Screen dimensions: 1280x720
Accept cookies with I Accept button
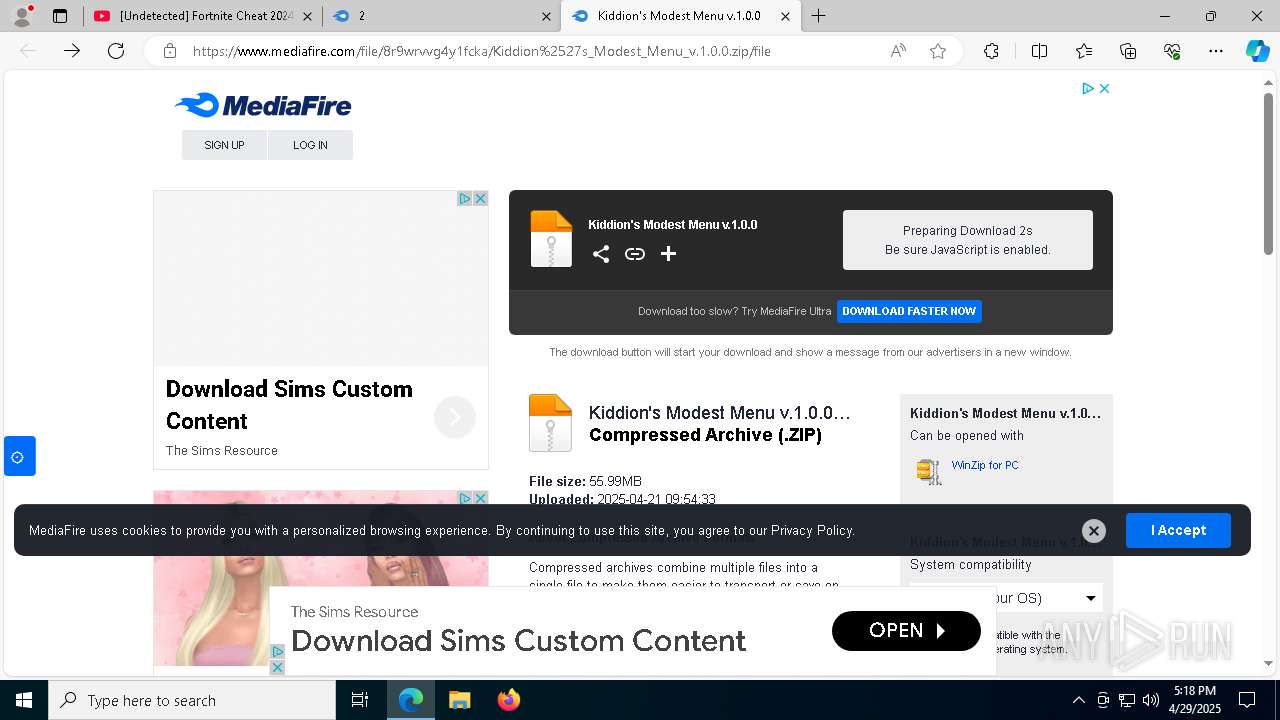1178,530
